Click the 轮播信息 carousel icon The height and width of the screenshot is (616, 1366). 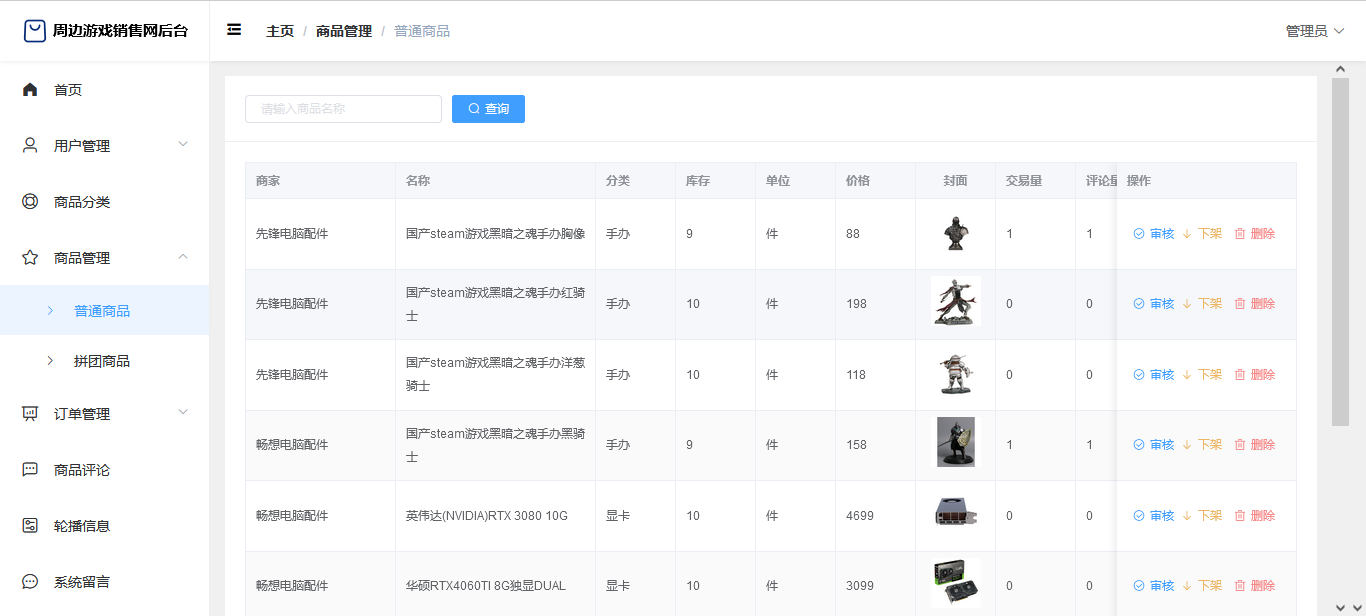[30, 526]
